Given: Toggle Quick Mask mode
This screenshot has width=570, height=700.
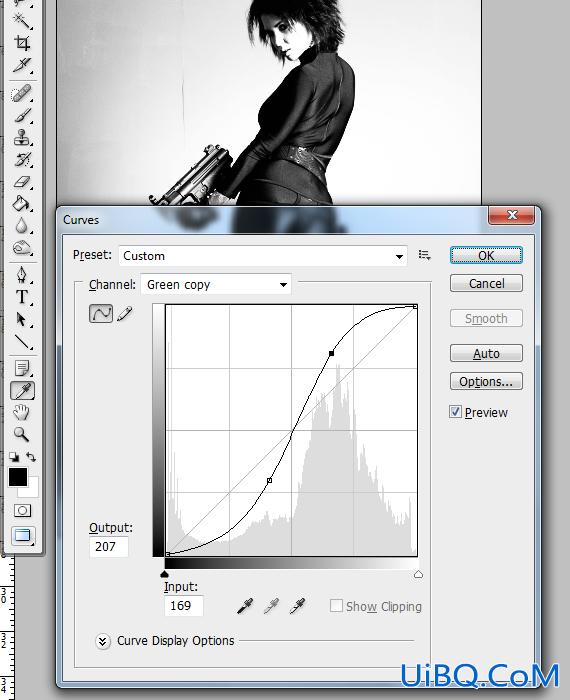Looking at the screenshot, I should [x=22, y=510].
